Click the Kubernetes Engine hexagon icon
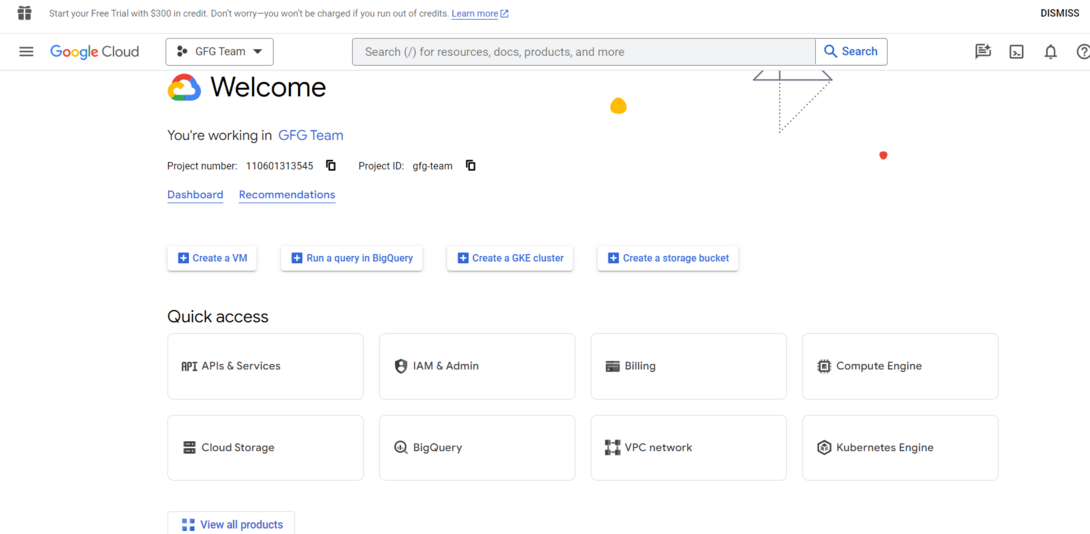 [x=824, y=448]
